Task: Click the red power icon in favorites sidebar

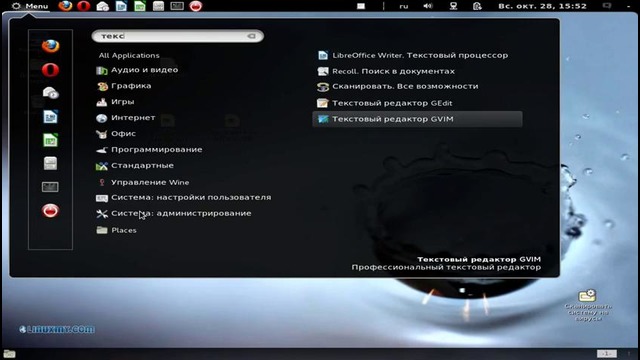Action: [50, 211]
